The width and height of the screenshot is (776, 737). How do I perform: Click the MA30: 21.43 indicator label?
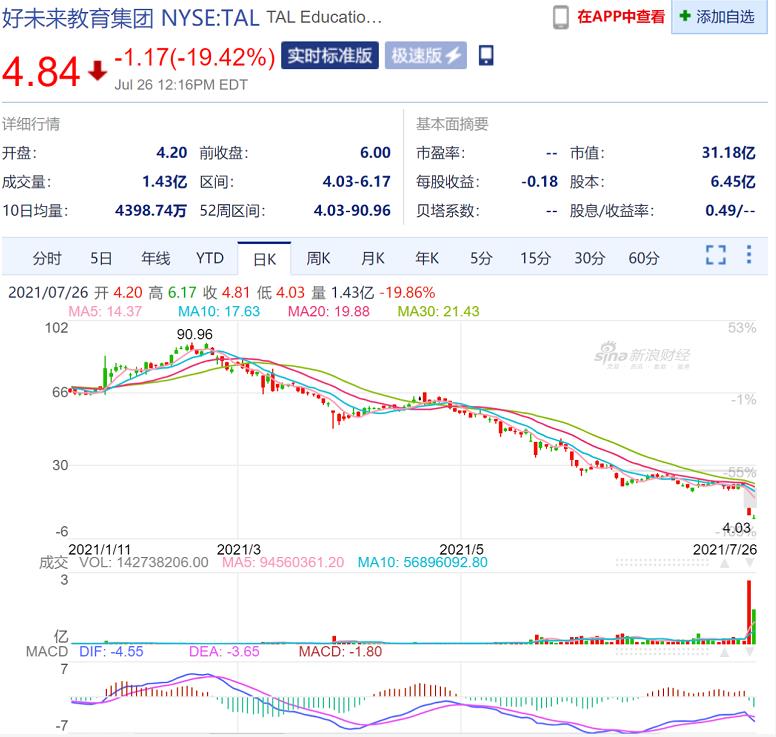438,311
